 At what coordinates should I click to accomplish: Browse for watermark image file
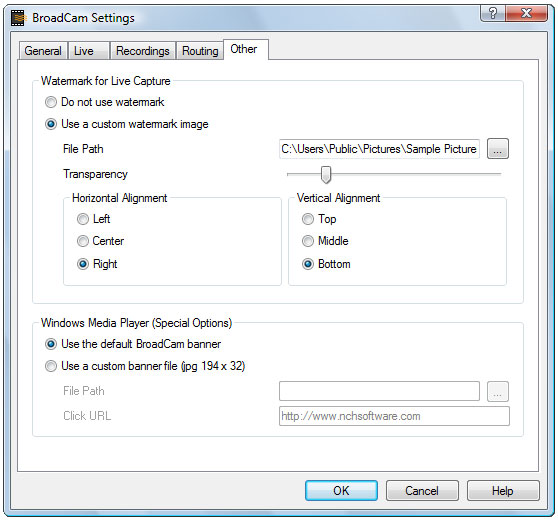pyautogui.click(x=498, y=149)
